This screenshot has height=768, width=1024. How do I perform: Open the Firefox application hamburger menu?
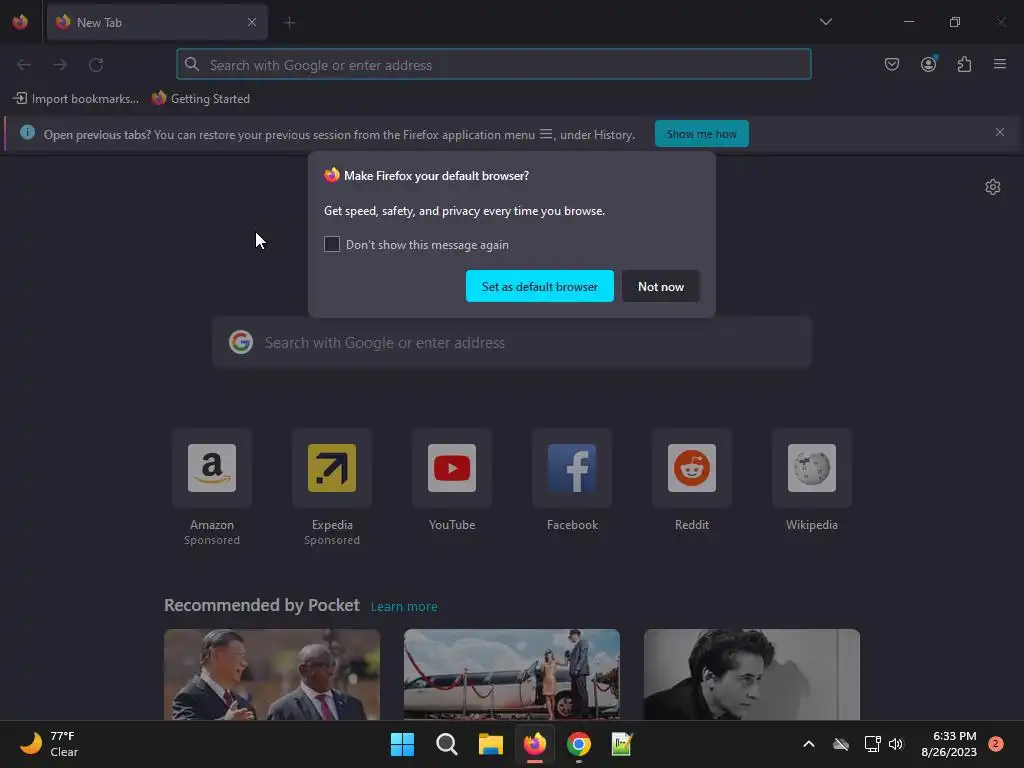(1000, 64)
